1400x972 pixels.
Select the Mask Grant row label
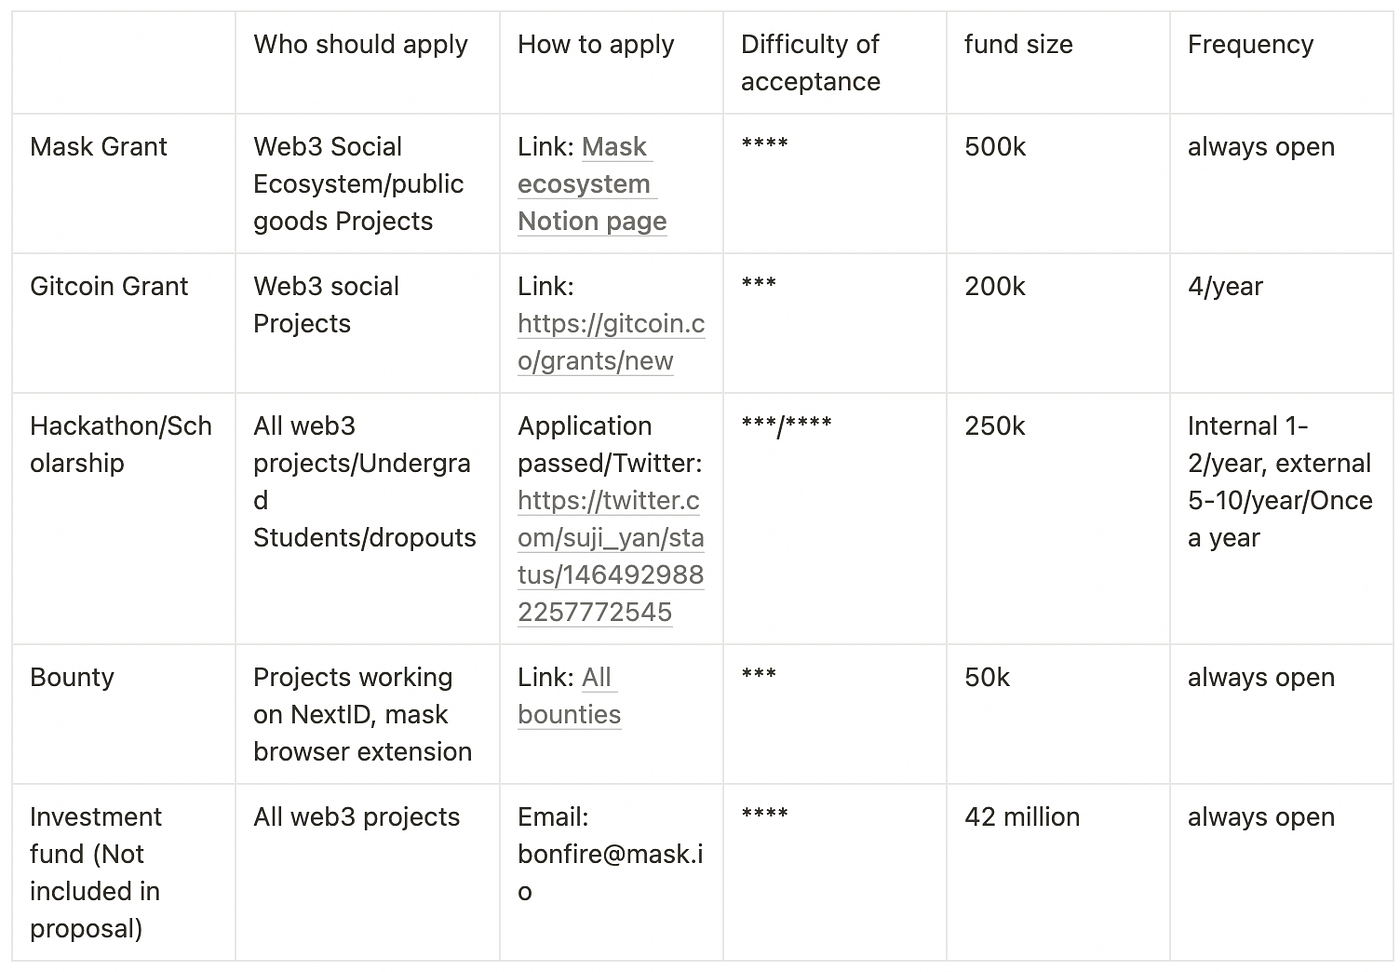98,147
